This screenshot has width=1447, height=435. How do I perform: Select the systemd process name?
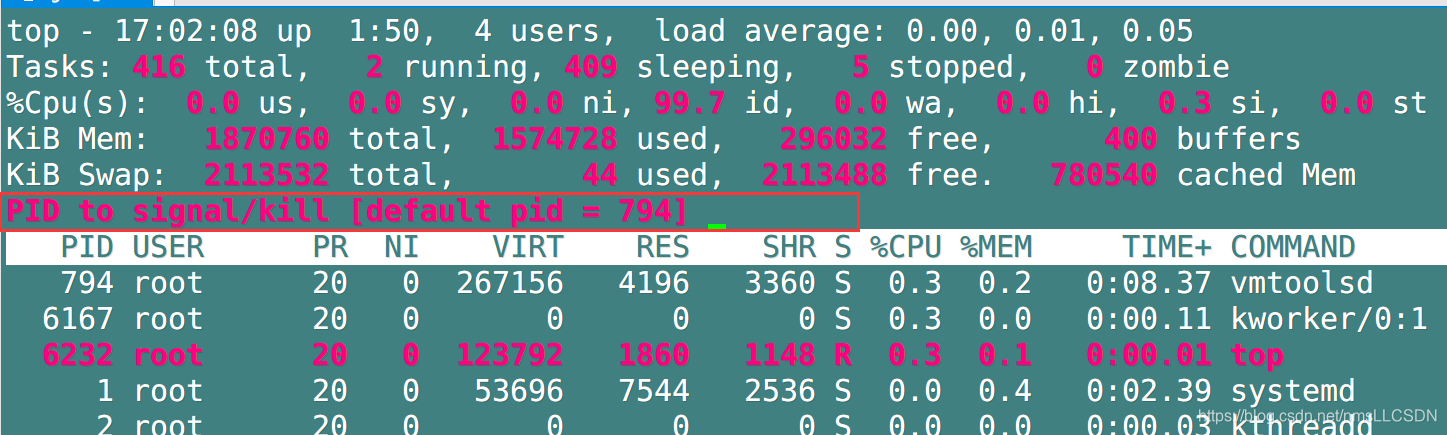coord(1293,390)
